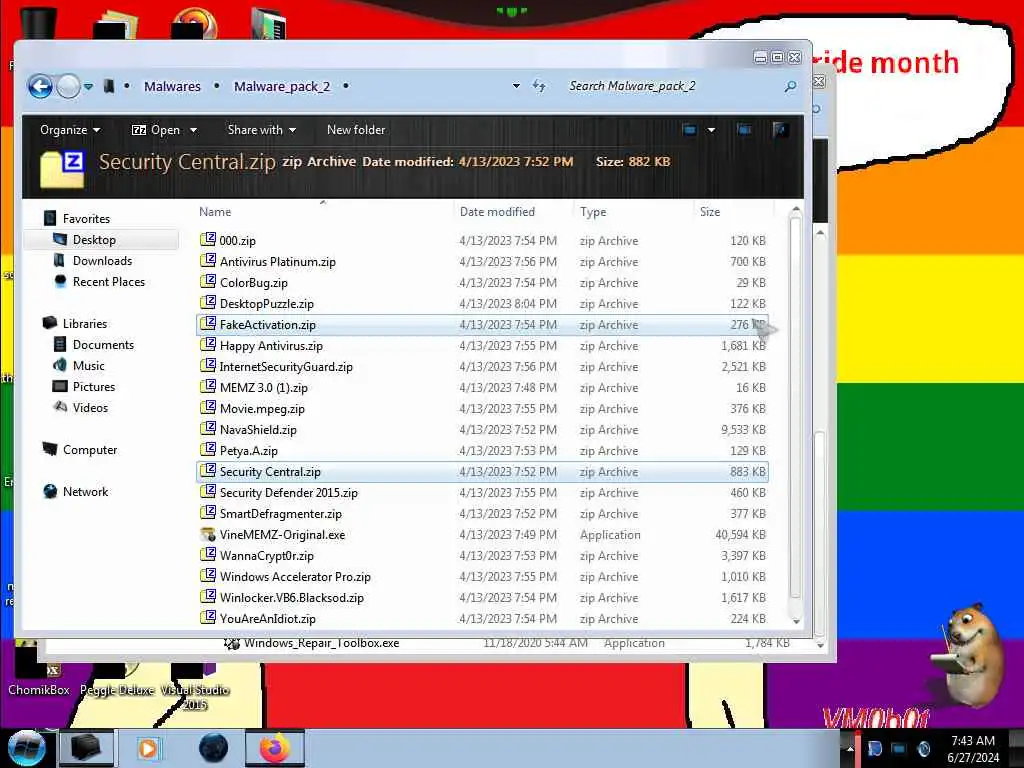The image size is (1024, 768).
Task: Toggle the preview pane icon
Action: coord(744,130)
